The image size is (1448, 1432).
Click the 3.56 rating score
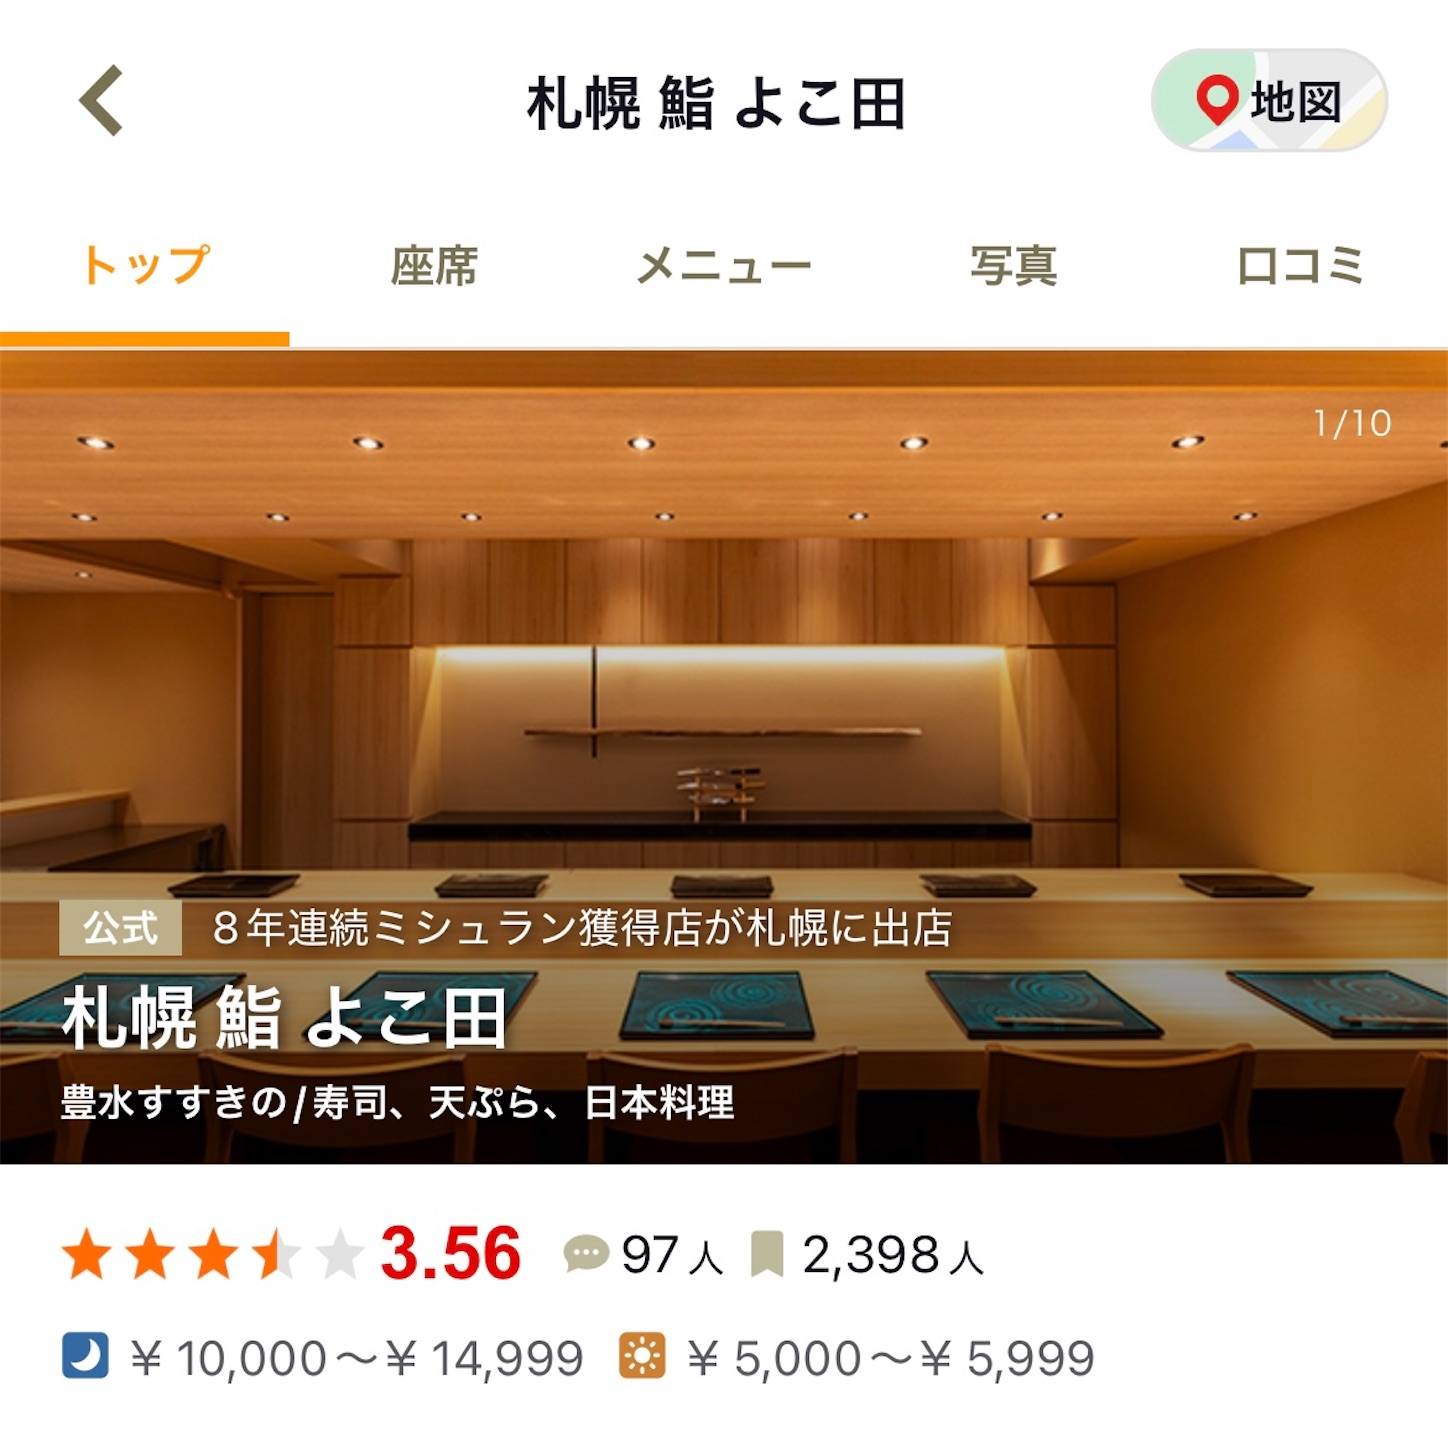click(x=451, y=1253)
